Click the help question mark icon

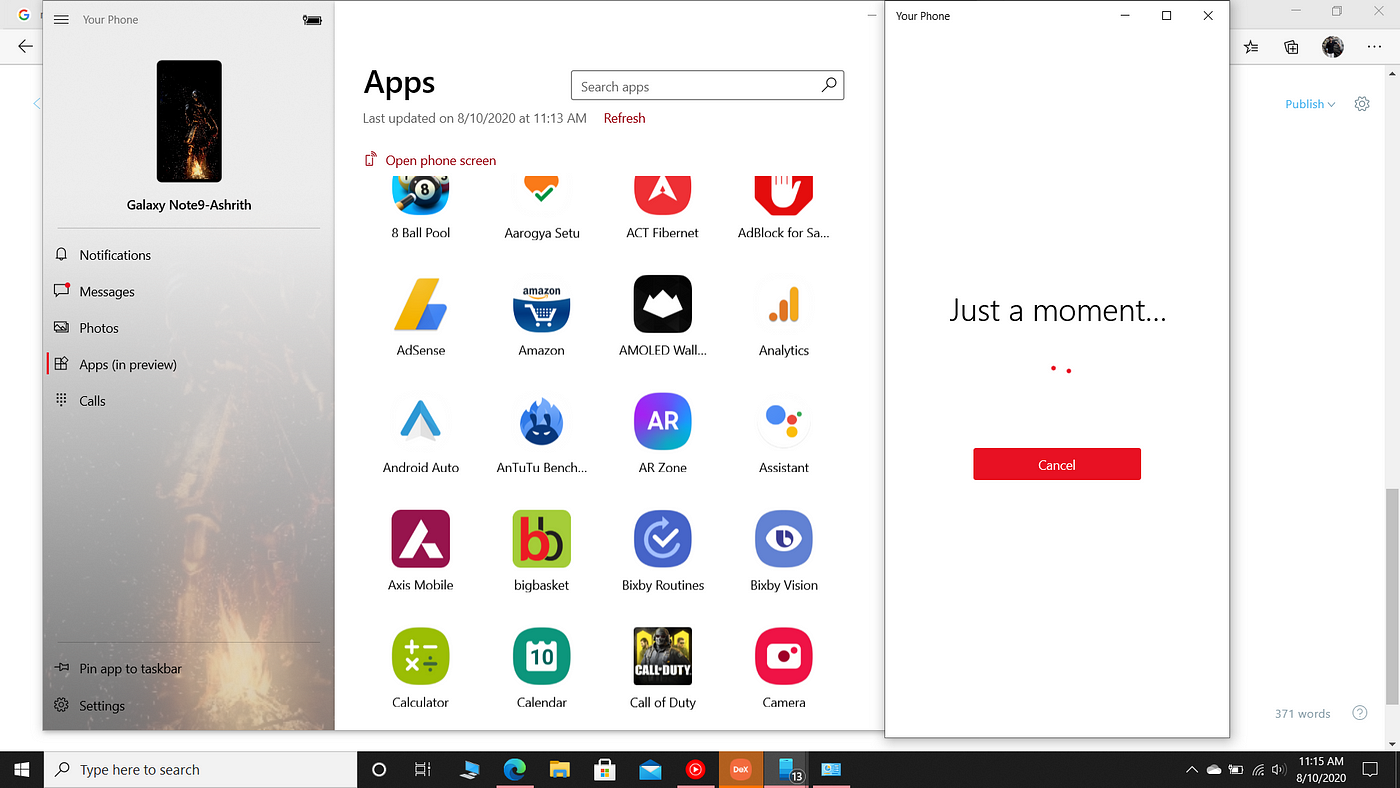point(1359,713)
